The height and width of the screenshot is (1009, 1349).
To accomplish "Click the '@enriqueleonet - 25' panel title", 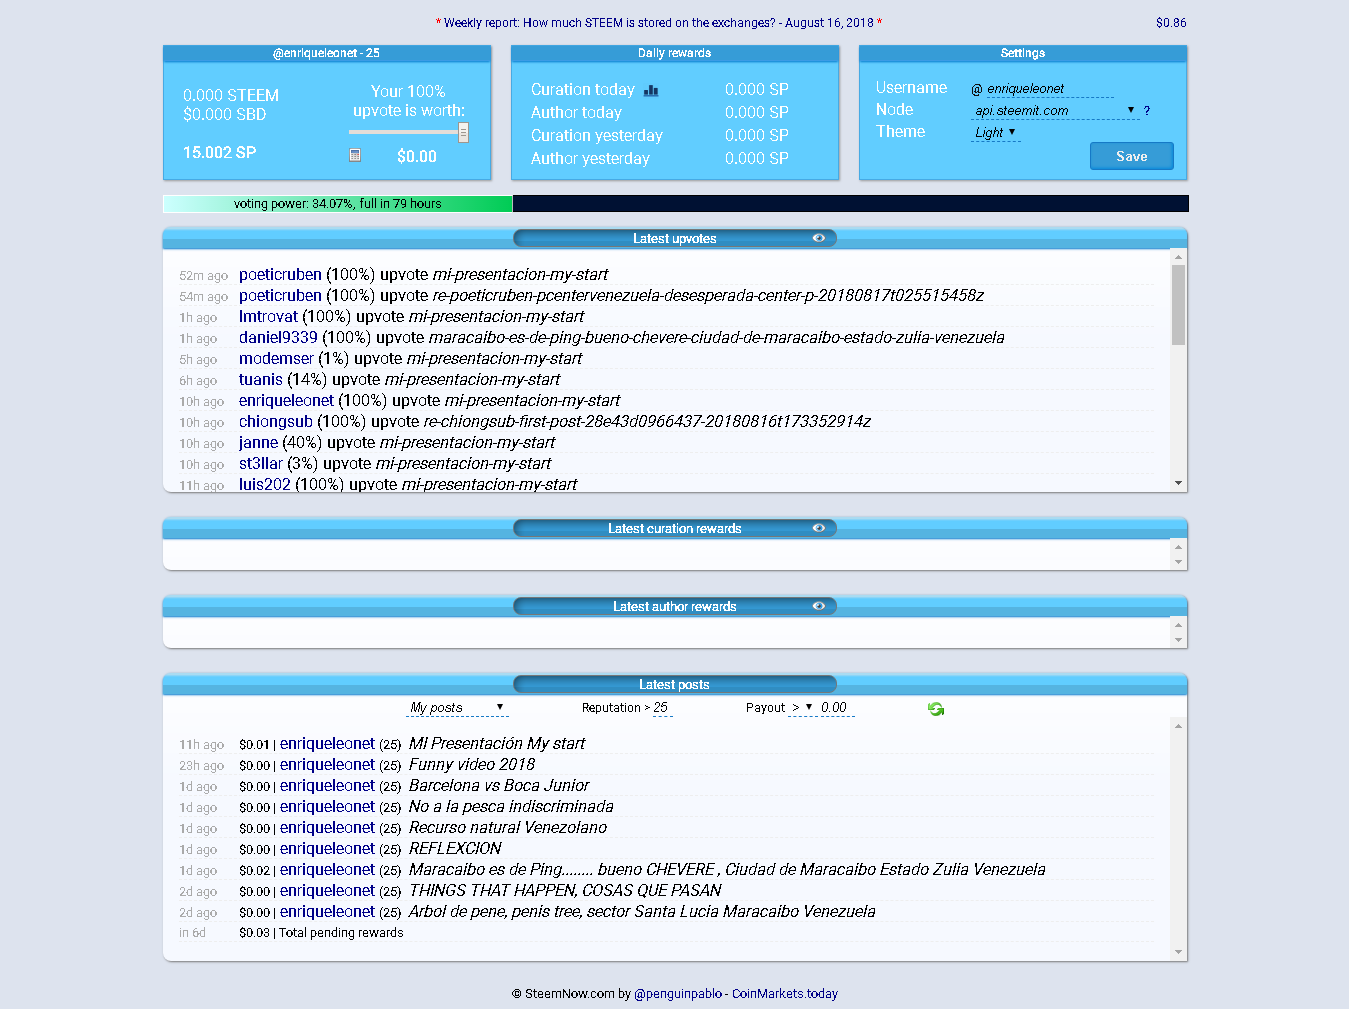I will coord(326,53).
